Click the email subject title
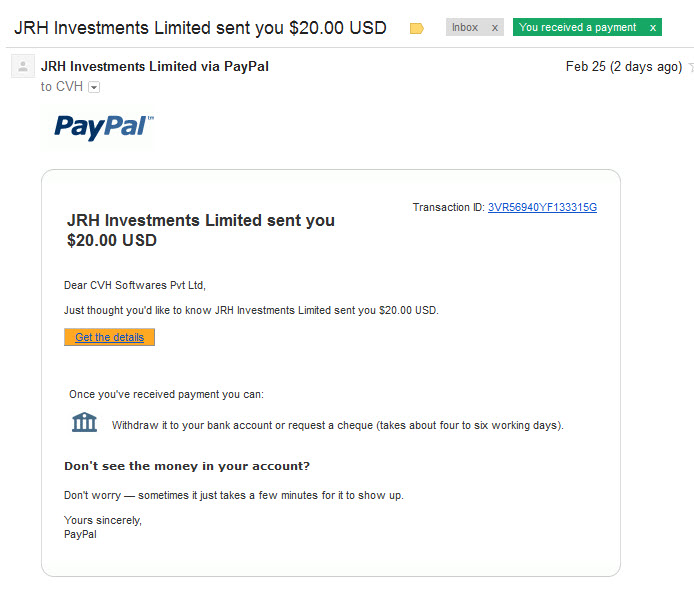This screenshot has height=599, width=694. [x=200, y=28]
